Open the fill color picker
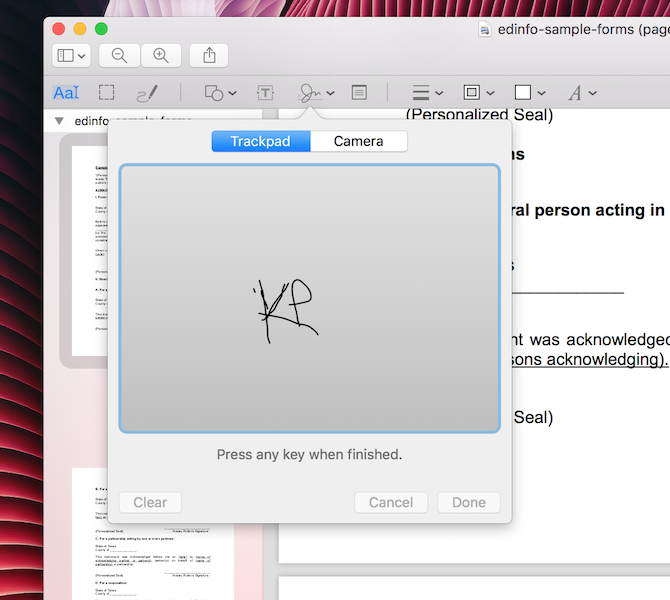 (x=529, y=93)
